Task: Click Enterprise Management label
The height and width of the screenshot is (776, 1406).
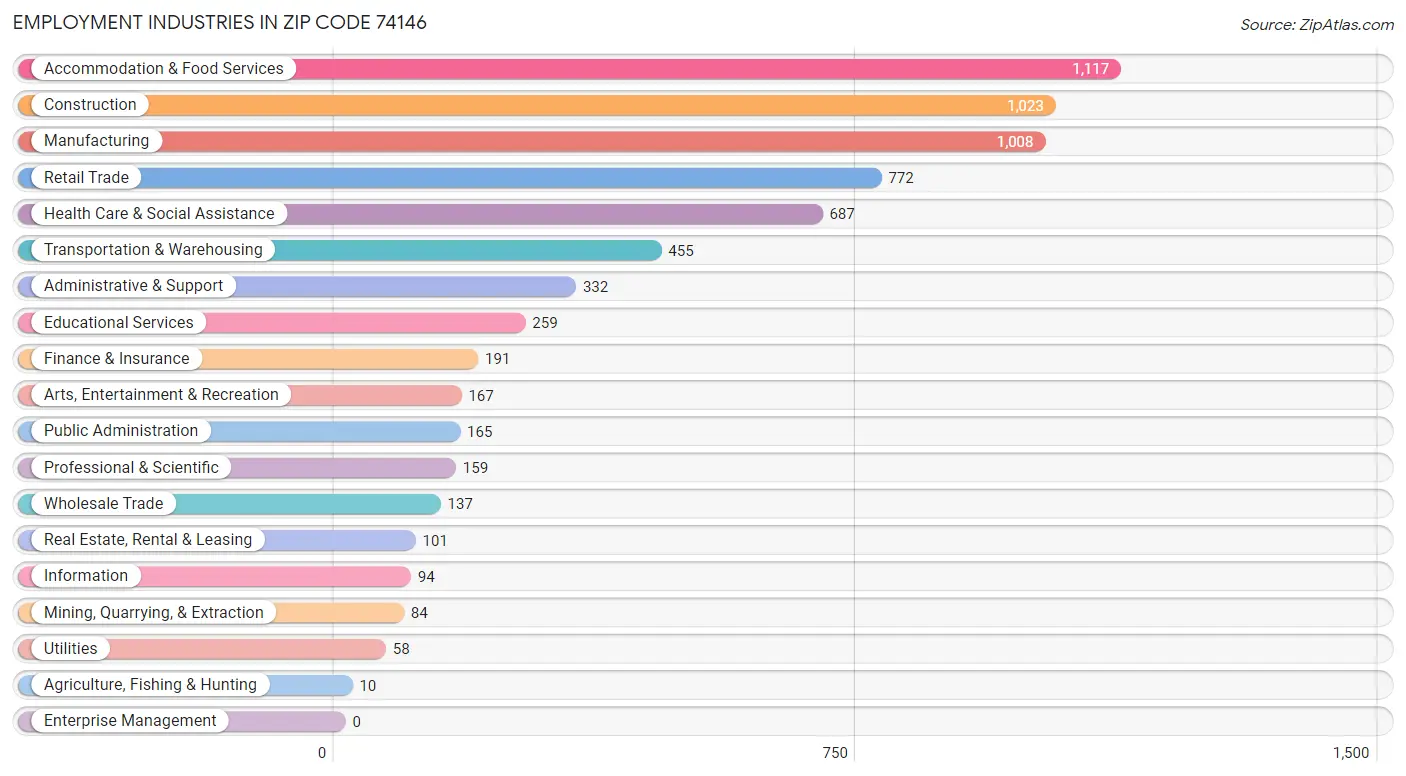Action: click(130, 720)
